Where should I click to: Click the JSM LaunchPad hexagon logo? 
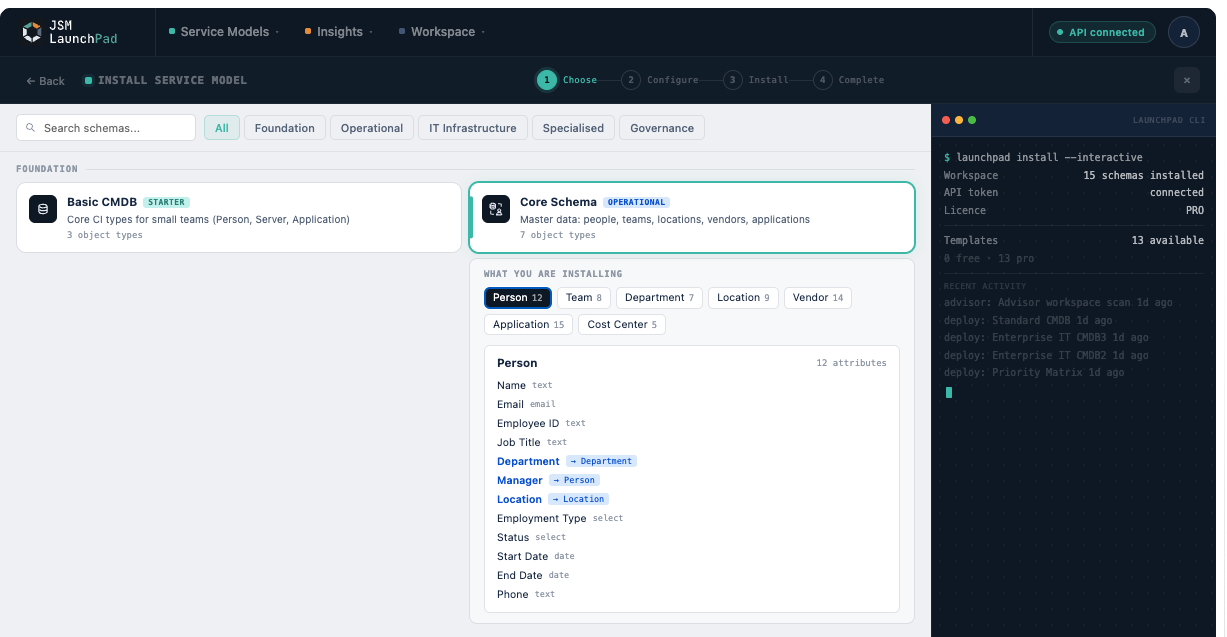click(29, 31)
